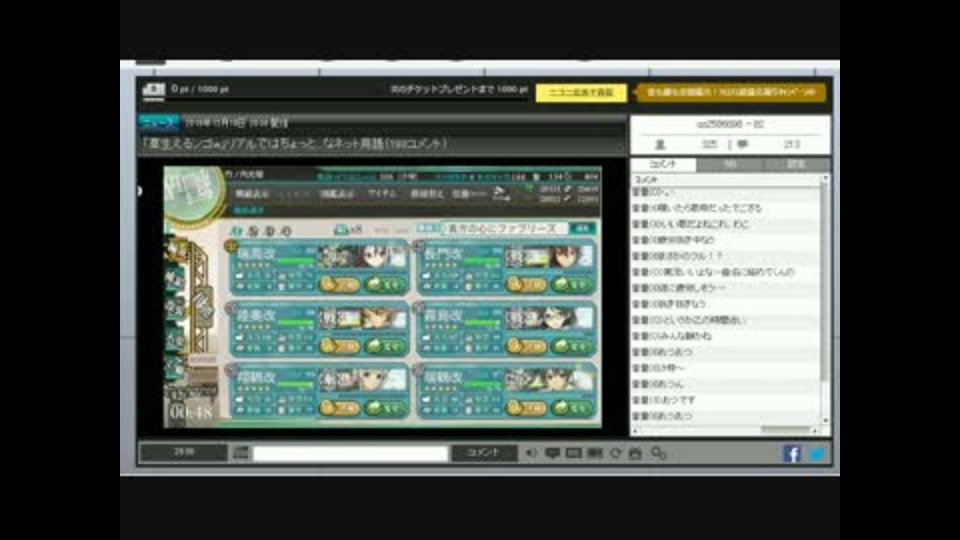Open player settings gear icon

pyautogui.click(x=658, y=453)
